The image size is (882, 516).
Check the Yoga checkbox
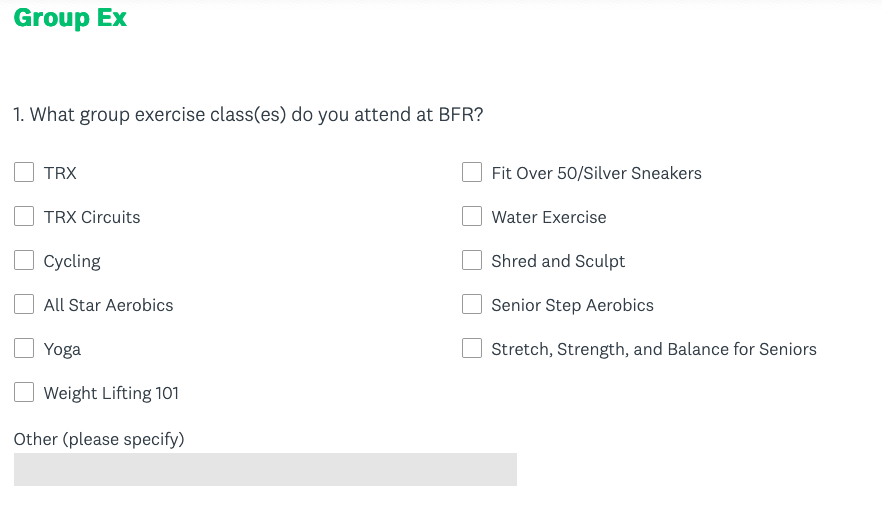(24, 348)
